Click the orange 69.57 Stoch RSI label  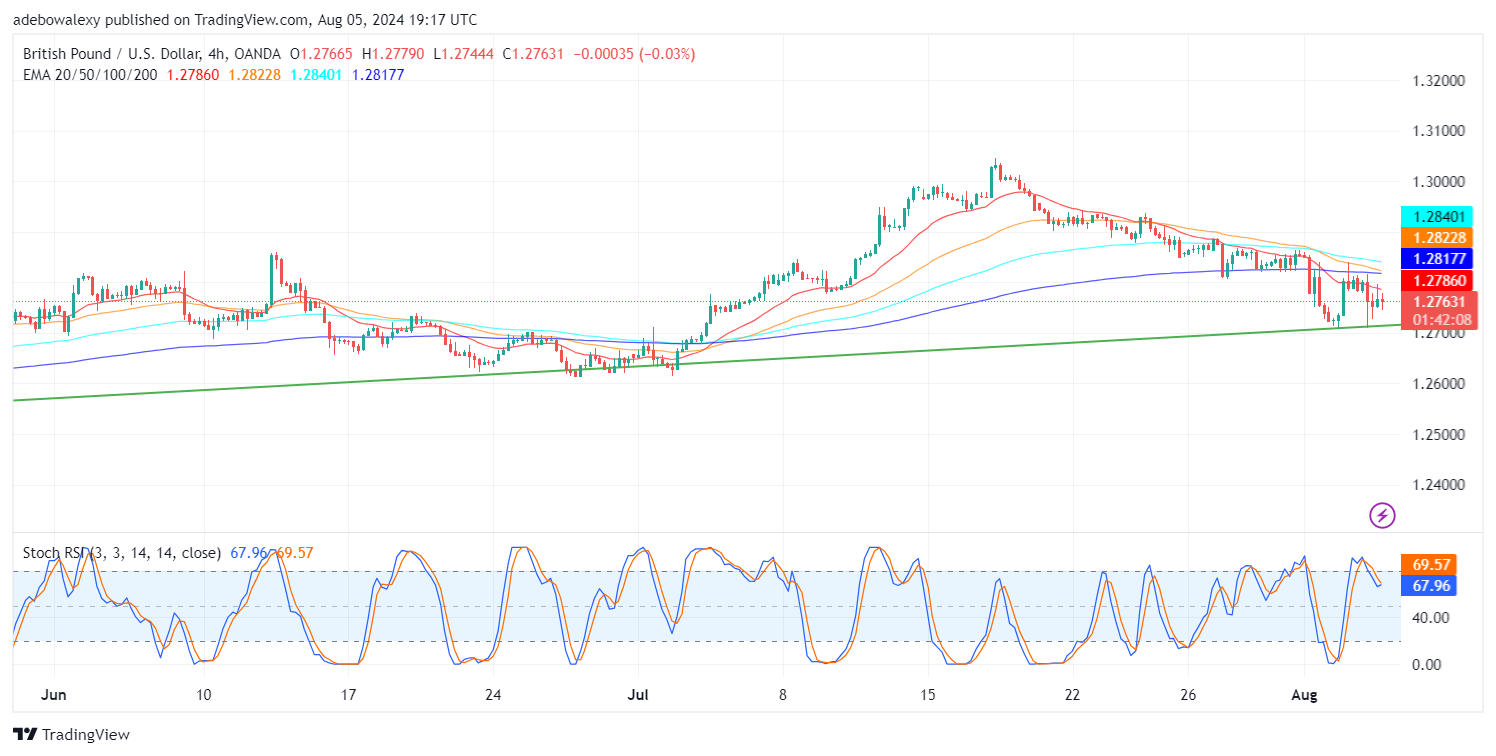pos(1427,565)
